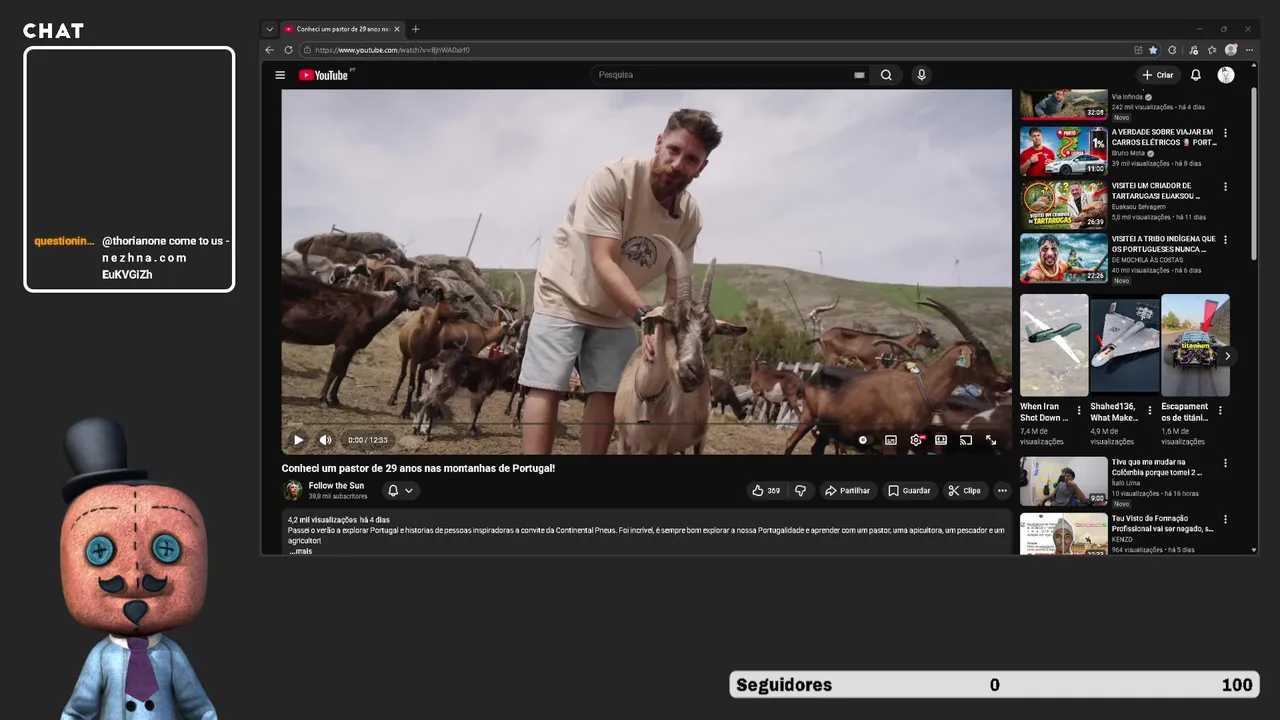Click the magnifier search button

pyautogui.click(x=886, y=75)
